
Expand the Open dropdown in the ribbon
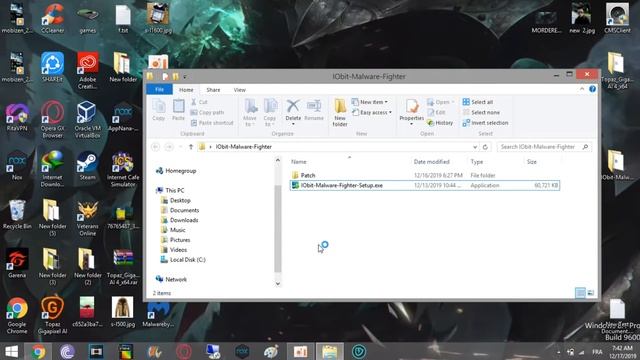click(x=440, y=102)
